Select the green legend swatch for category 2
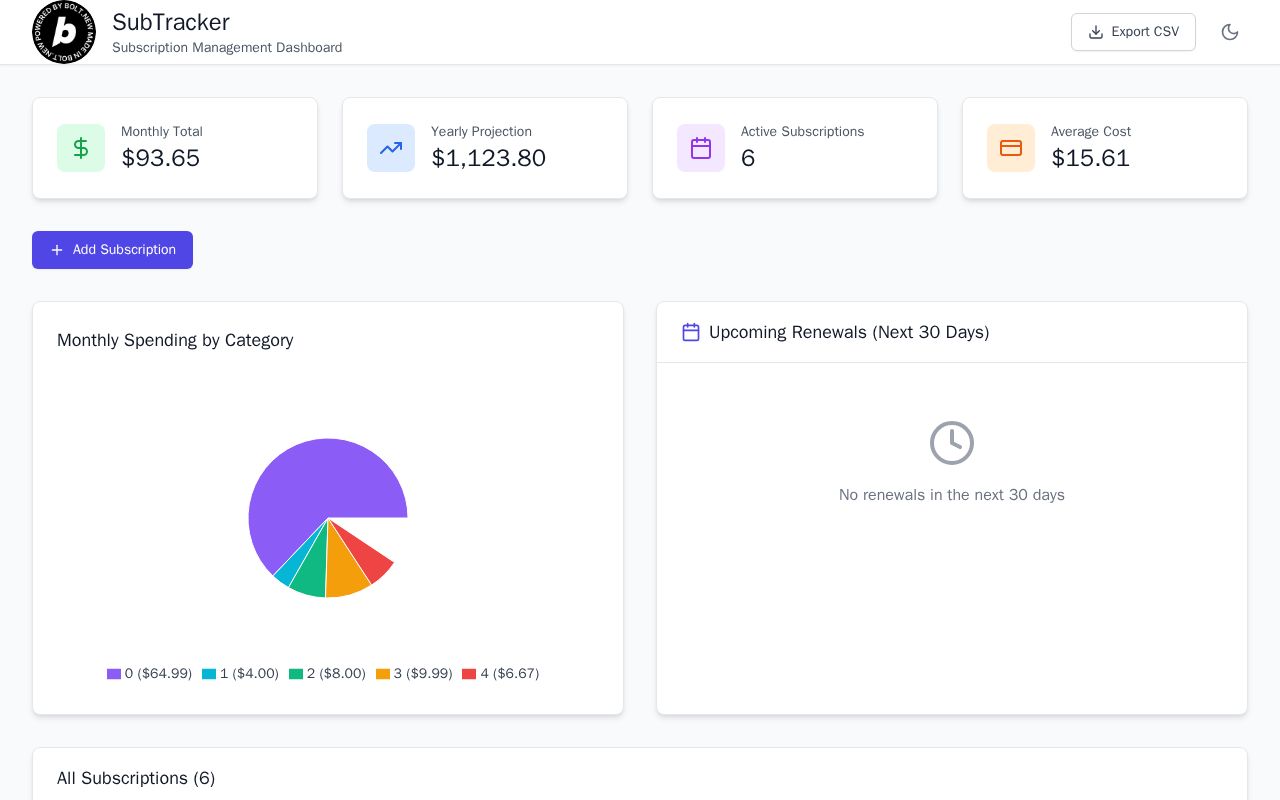1280x800 pixels. coord(296,674)
